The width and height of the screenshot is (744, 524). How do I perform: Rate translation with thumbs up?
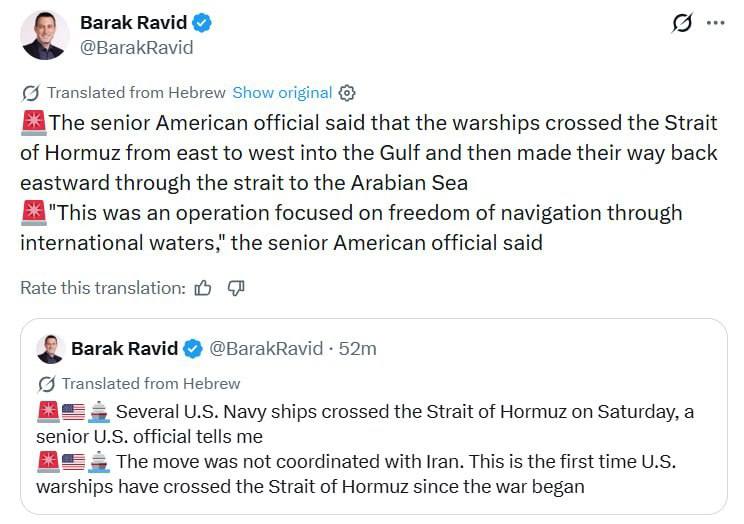(x=203, y=288)
